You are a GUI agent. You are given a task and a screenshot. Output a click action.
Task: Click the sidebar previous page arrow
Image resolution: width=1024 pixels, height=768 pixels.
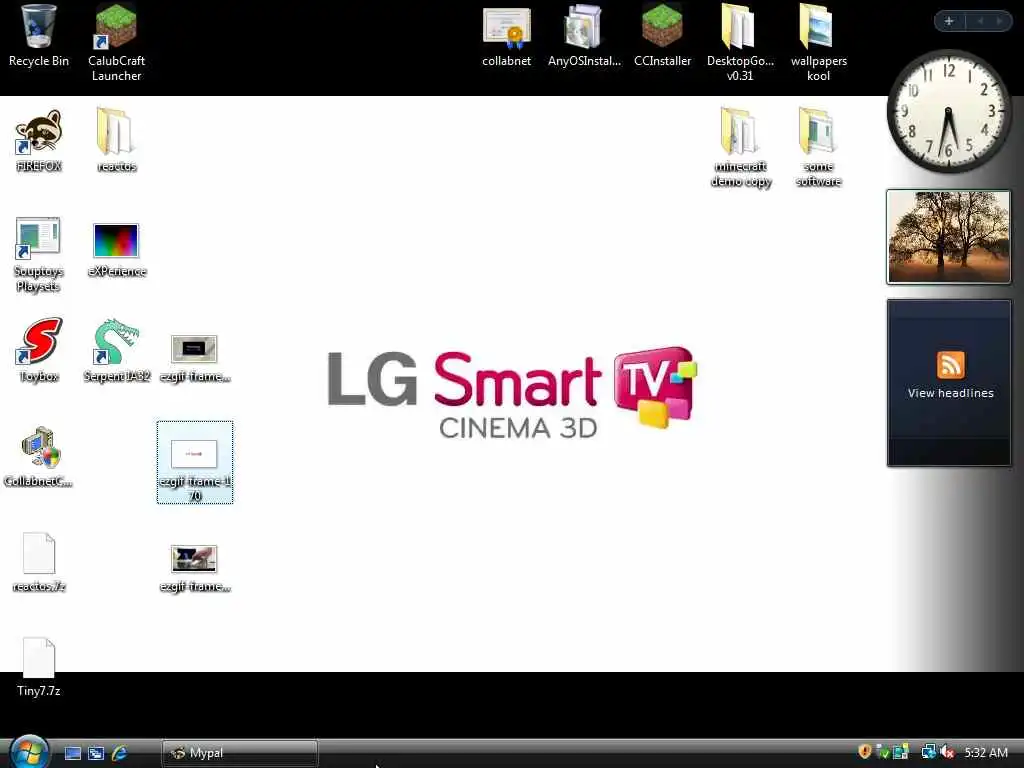[980, 21]
